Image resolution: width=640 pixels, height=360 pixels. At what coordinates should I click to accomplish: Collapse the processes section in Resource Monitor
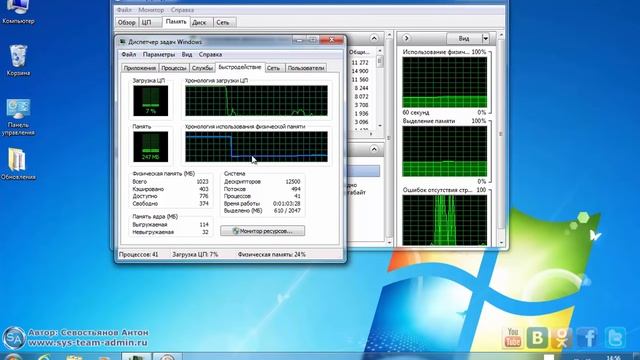(374, 38)
